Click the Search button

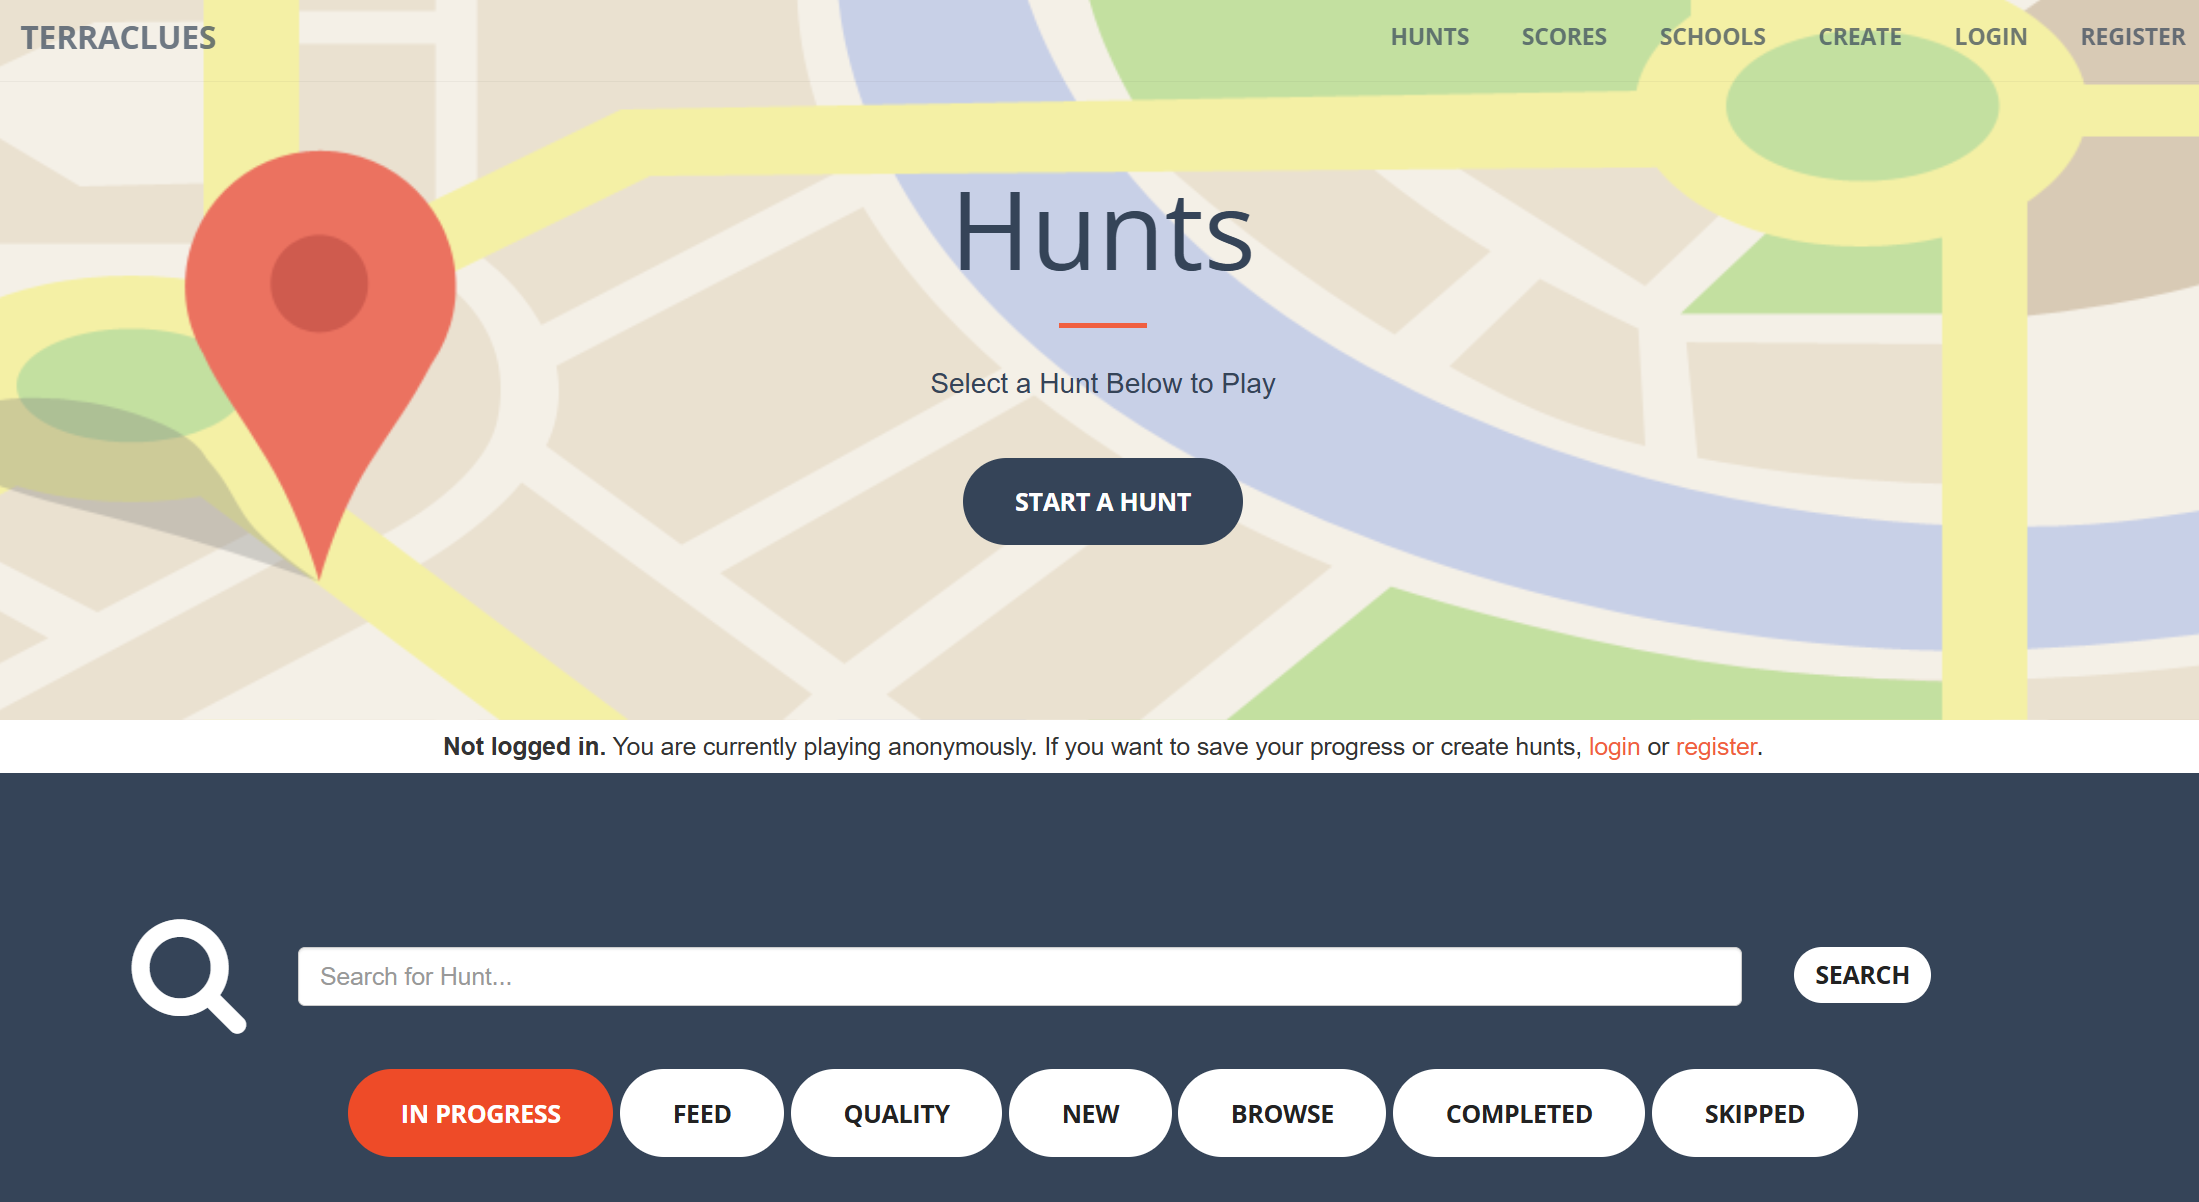(1861, 975)
